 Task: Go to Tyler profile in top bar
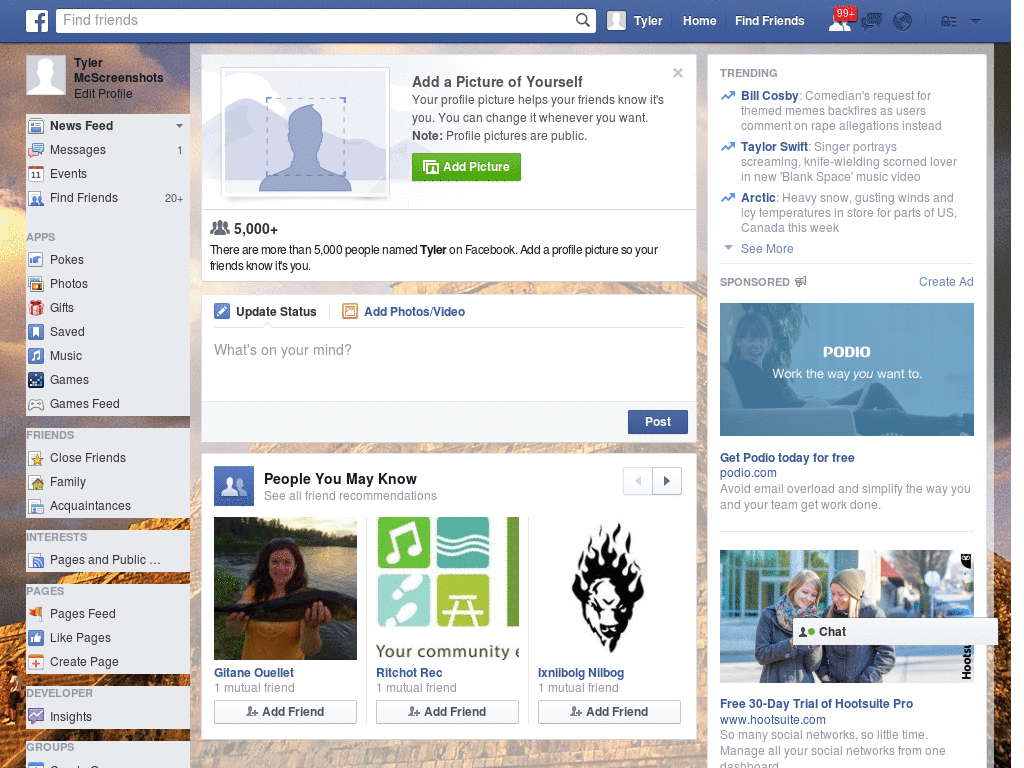(635, 21)
